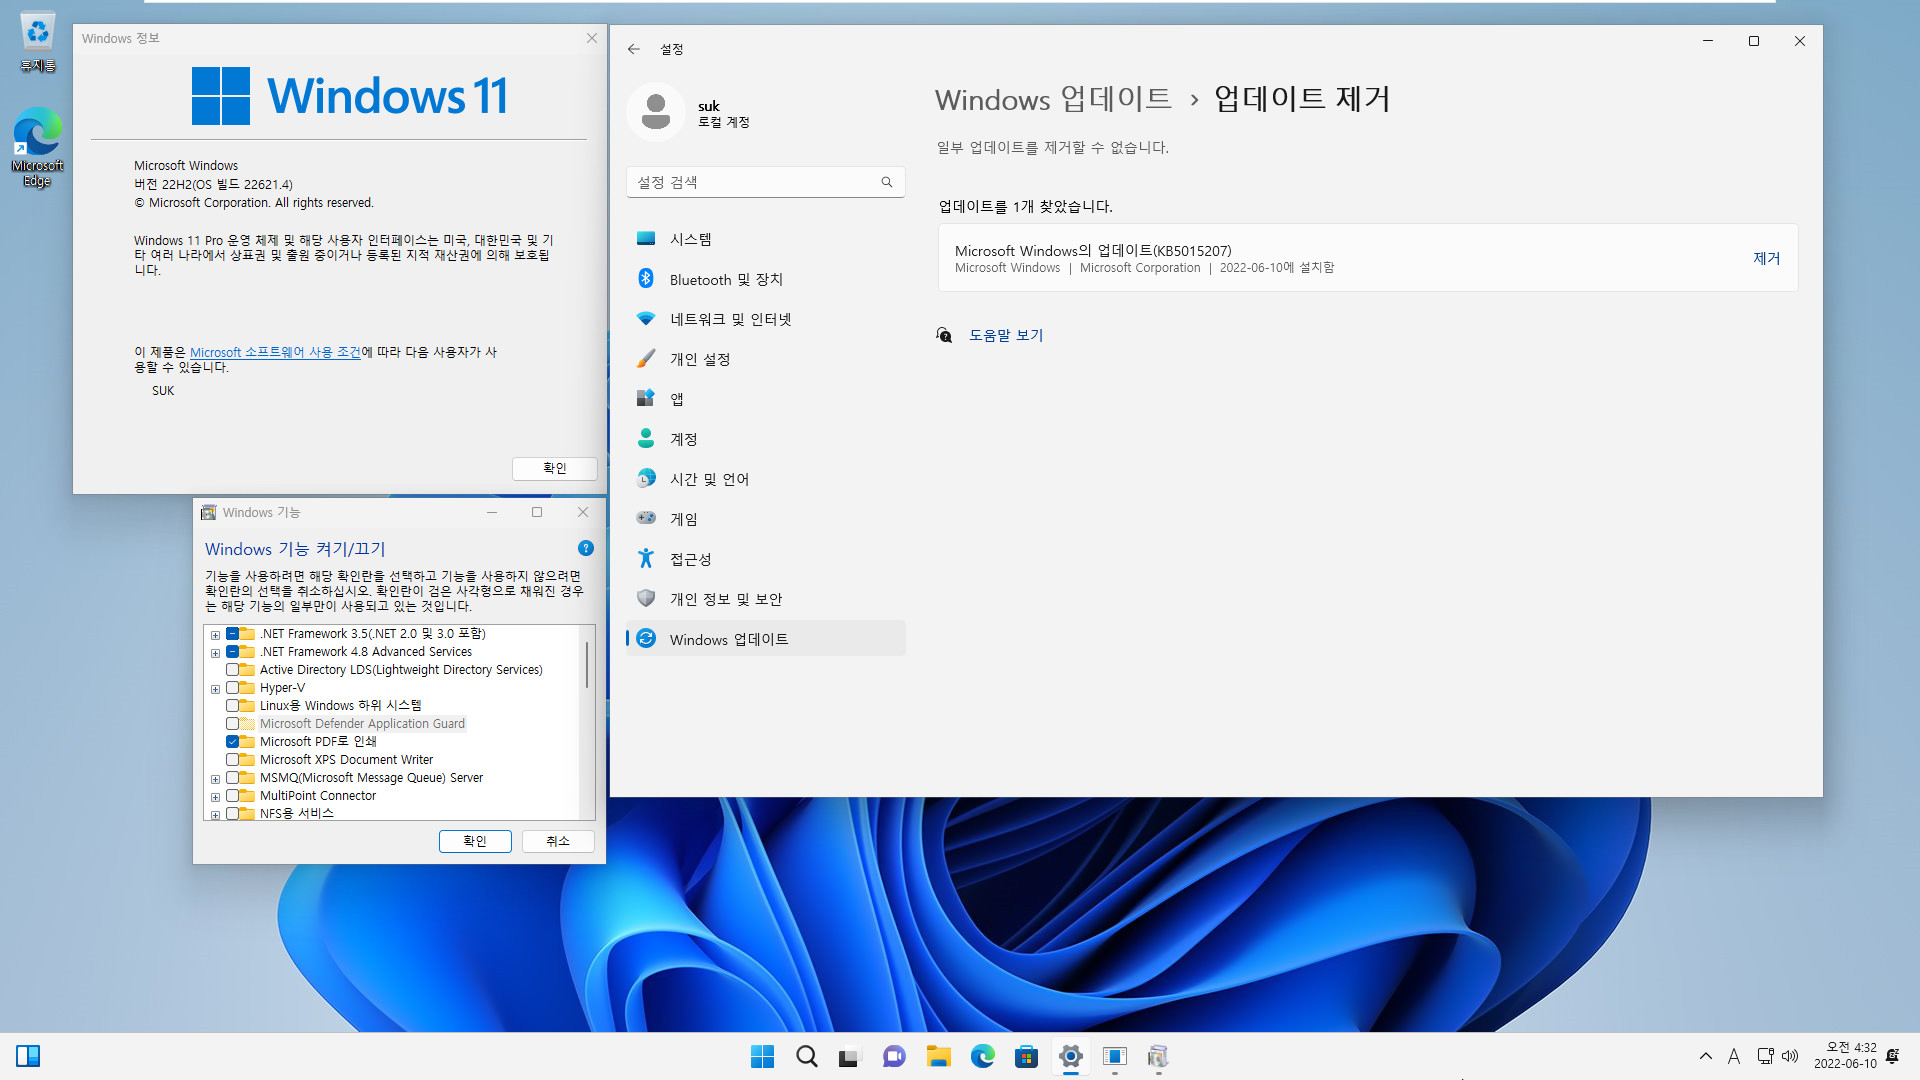The height and width of the screenshot is (1080, 1920).
Task: Expand the .NET Framework 4.8 Advanced Services node
Action: point(215,653)
